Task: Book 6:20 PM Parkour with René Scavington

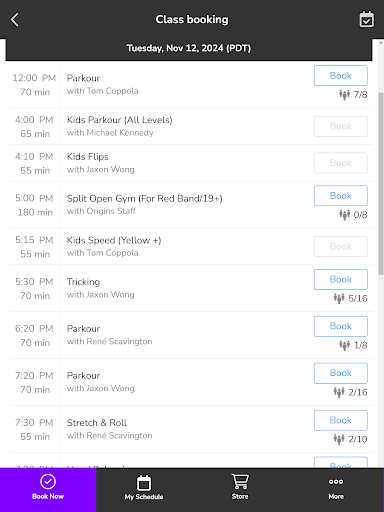Action: (341, 326)
